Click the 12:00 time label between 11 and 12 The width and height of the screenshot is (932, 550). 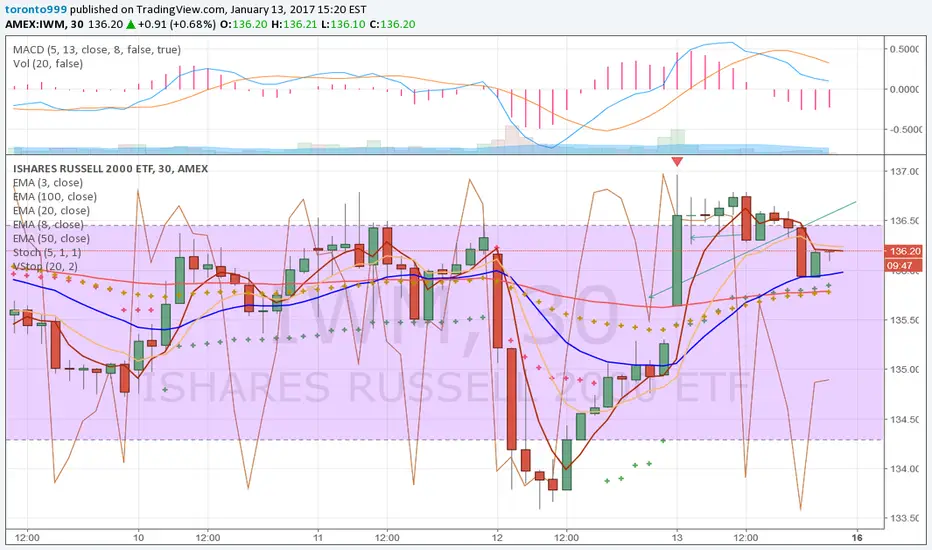[387, 538]
